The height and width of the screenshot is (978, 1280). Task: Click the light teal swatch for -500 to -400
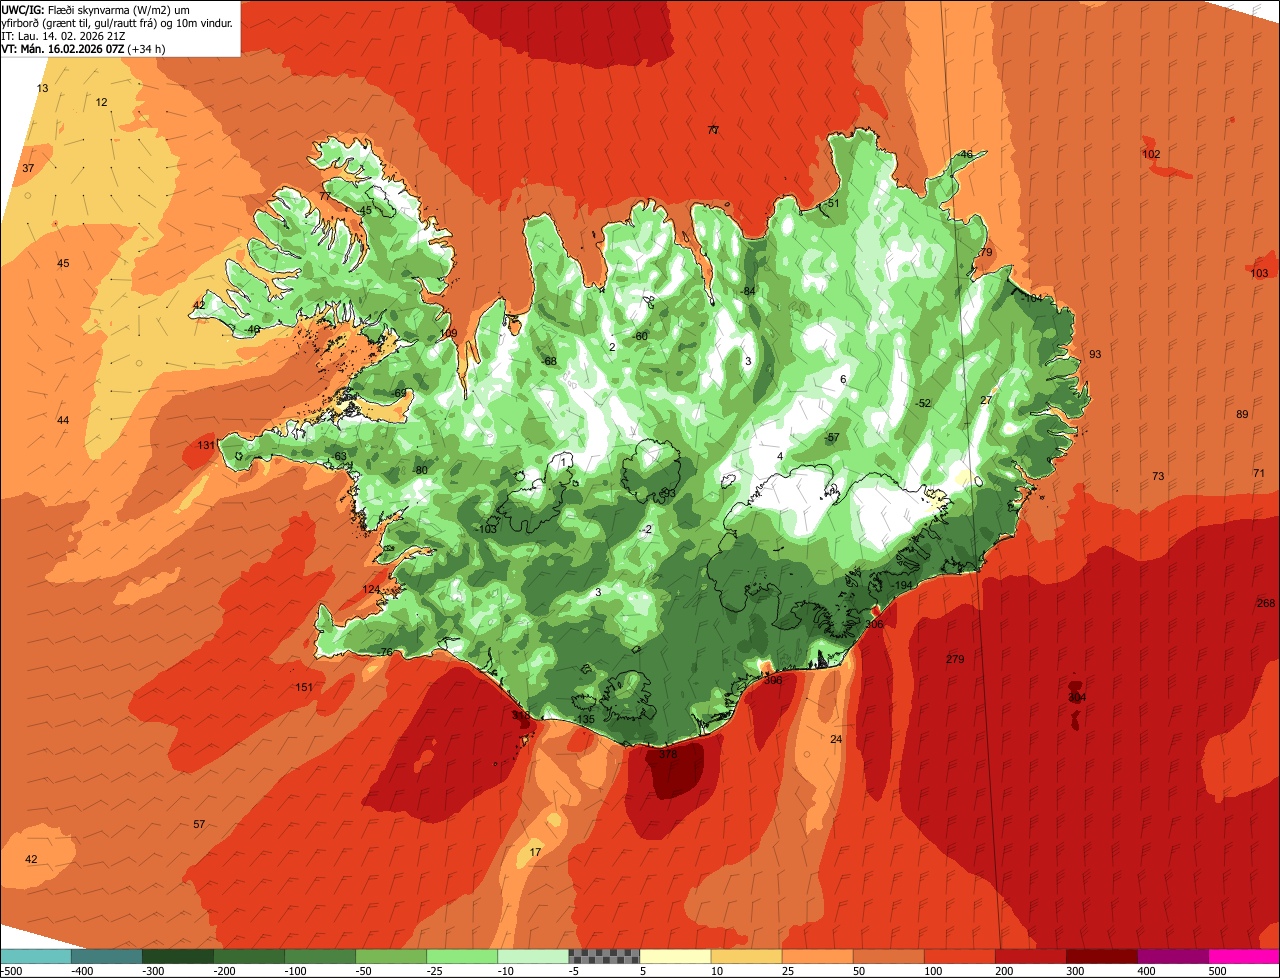[36, 956]
